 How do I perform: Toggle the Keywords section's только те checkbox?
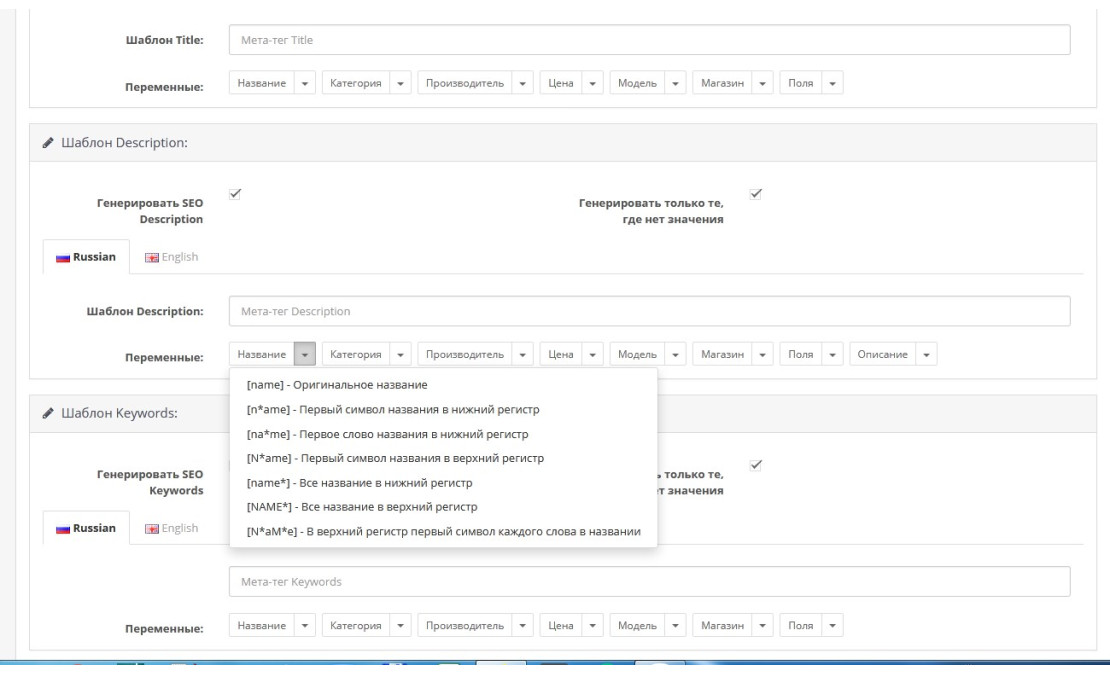tap(756, 464)
